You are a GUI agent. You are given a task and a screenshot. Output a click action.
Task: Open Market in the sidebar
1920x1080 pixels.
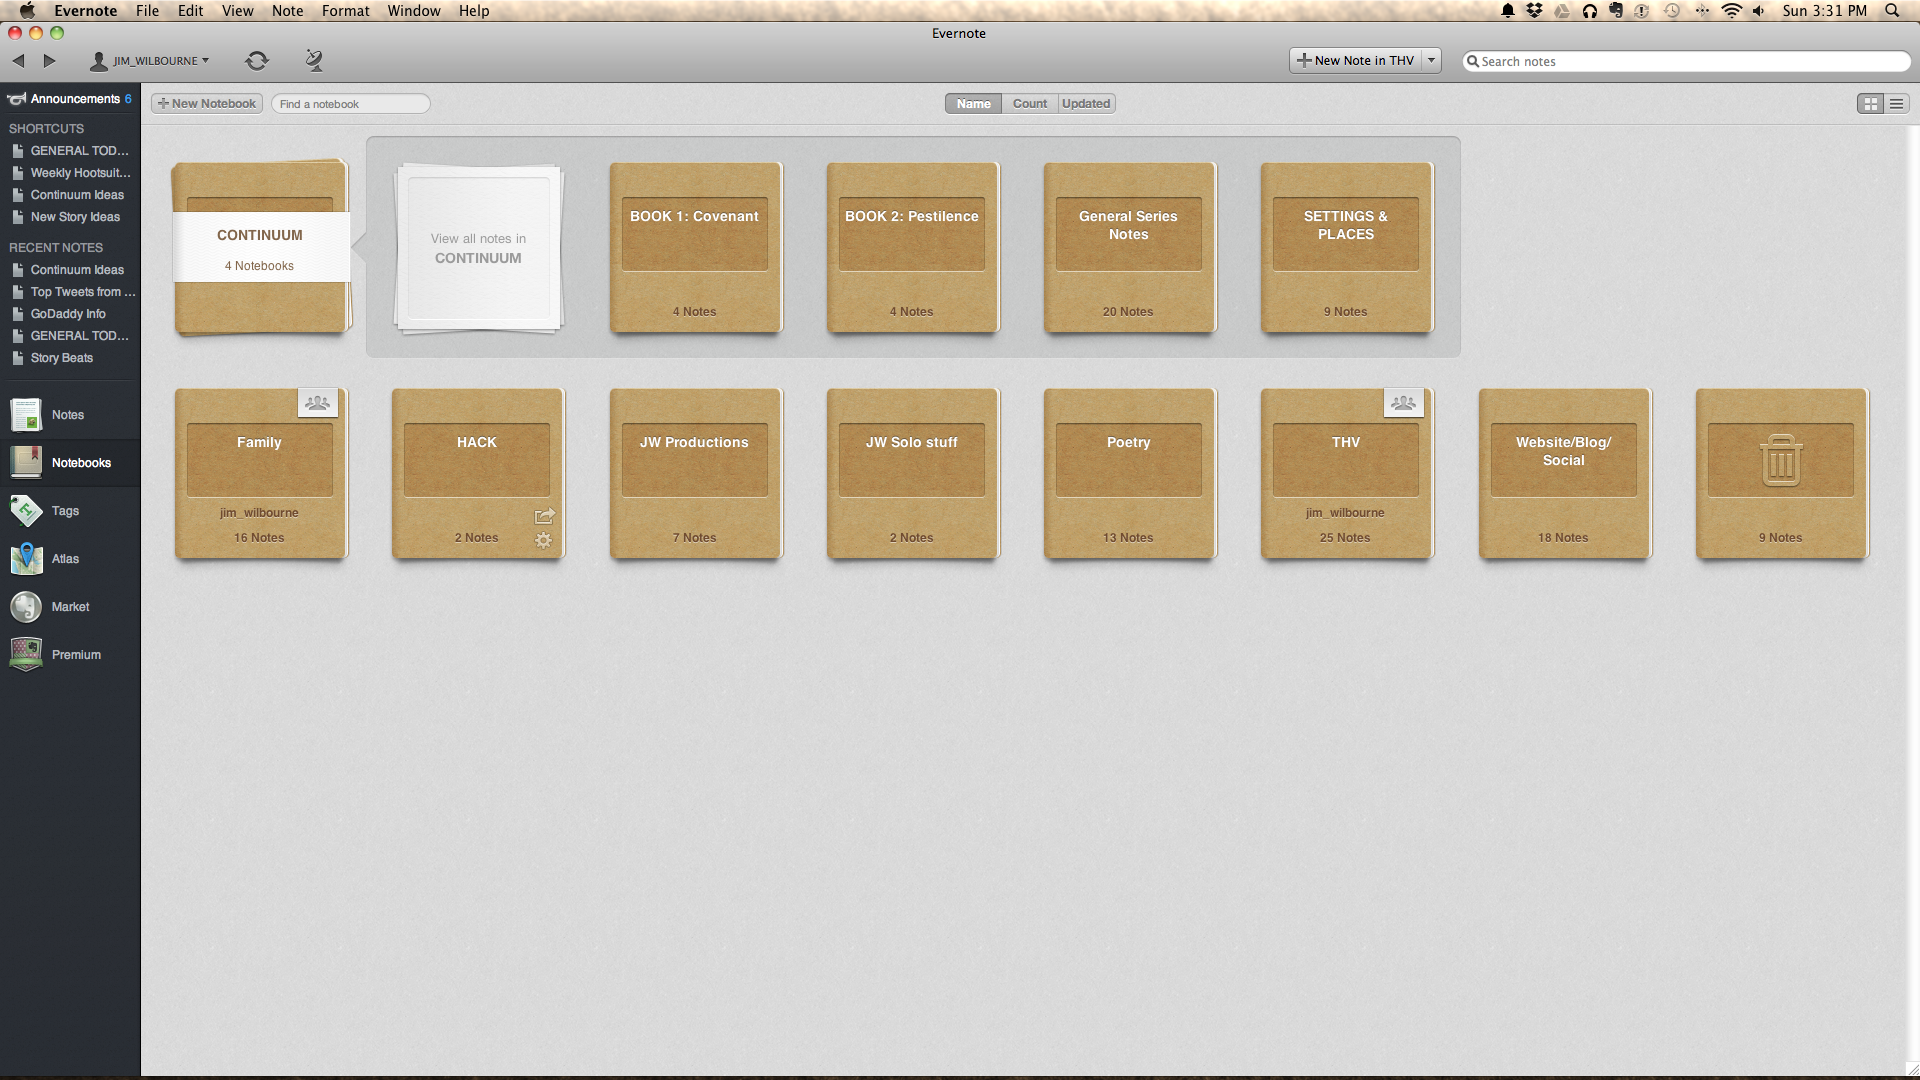click(x=70, y=607)
